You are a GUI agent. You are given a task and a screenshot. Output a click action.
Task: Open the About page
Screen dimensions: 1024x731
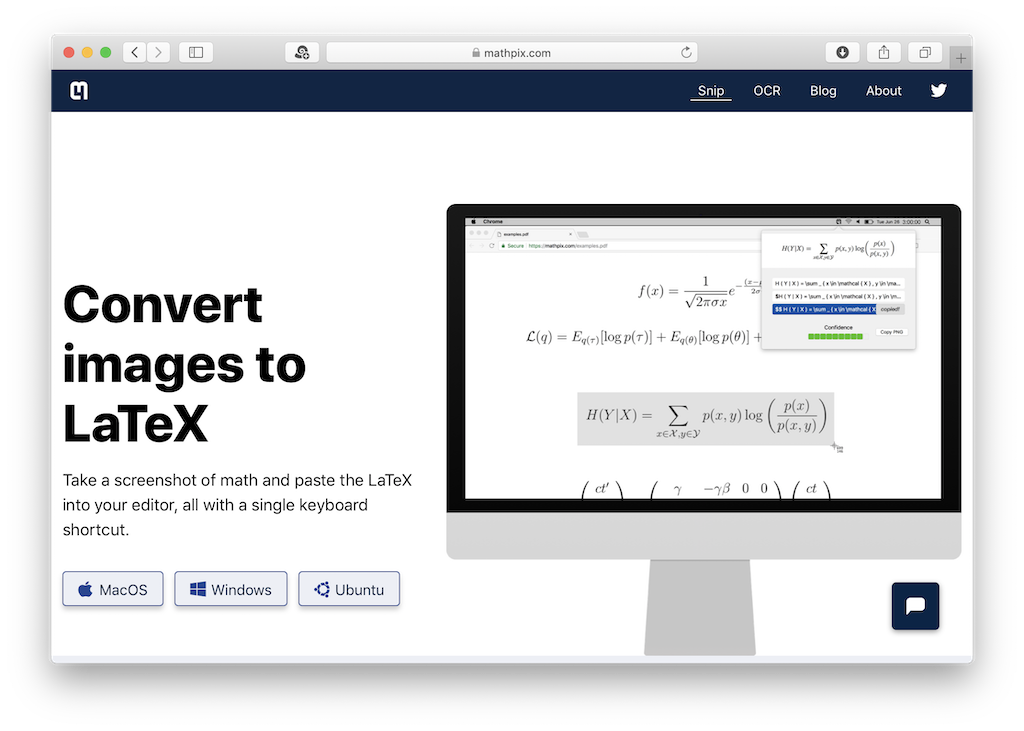[x=884, y=91]
